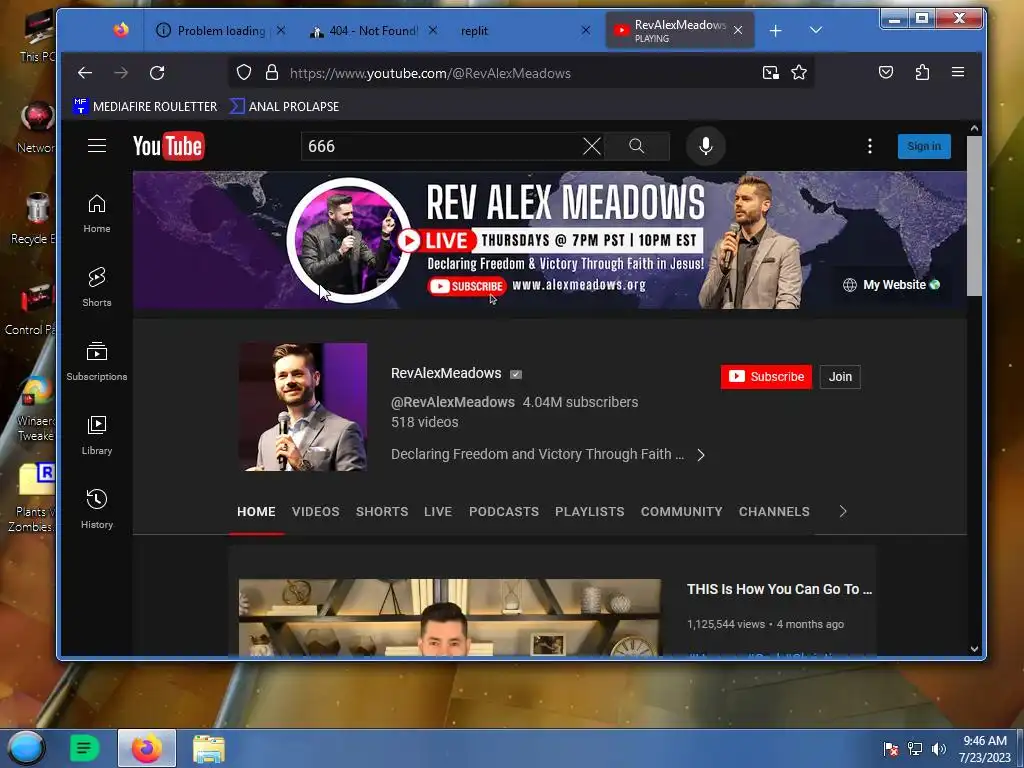Open the LIVE channel tab

438,511
